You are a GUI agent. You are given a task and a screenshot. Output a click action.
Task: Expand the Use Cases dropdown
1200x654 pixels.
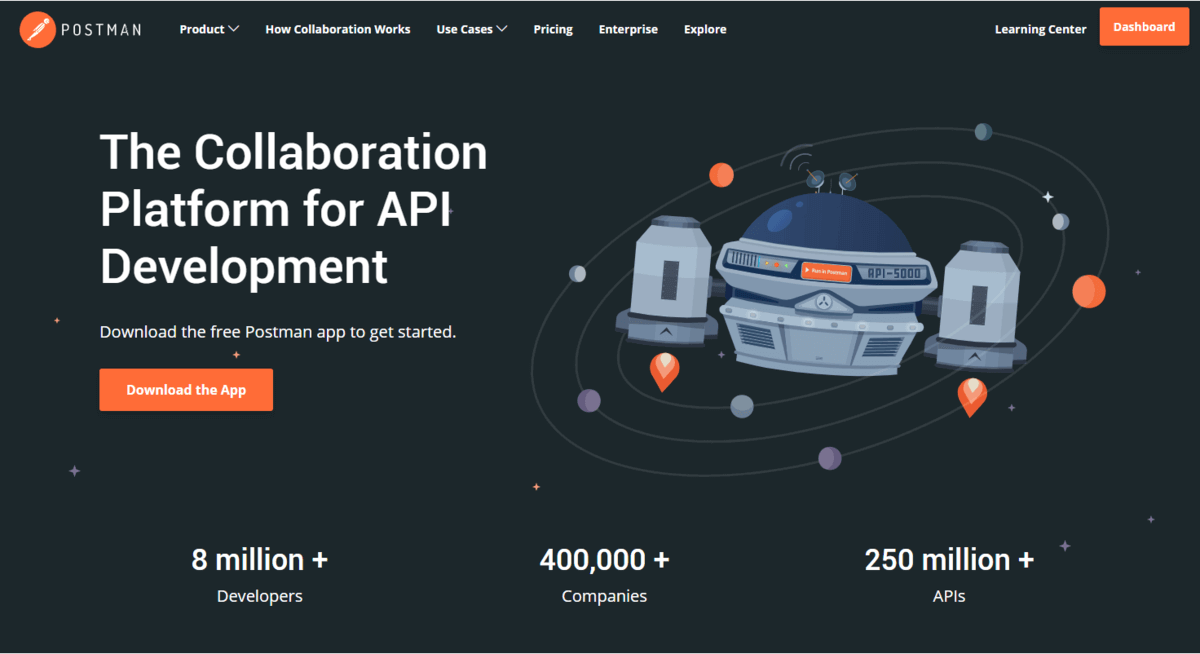472,29
